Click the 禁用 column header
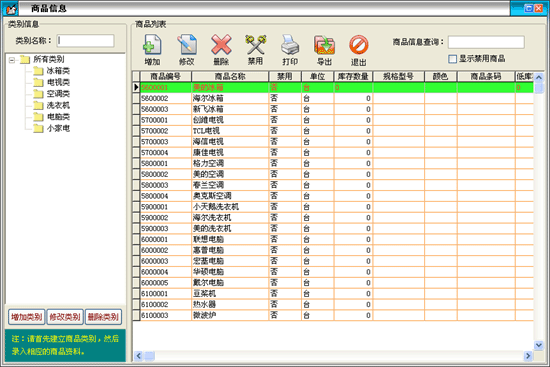Viewport: 550px width, 367px height. 285,76
